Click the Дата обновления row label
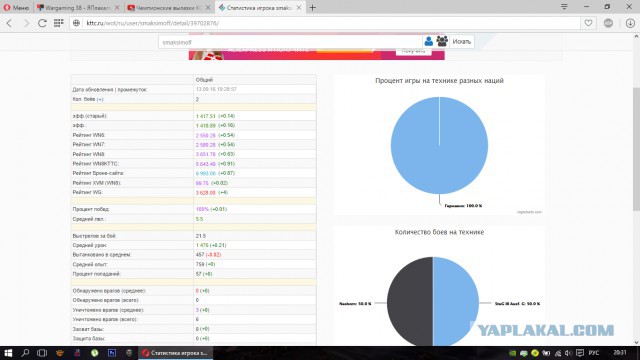The width and height of the screenshot is (640, 360). click(x=110, y=89)
